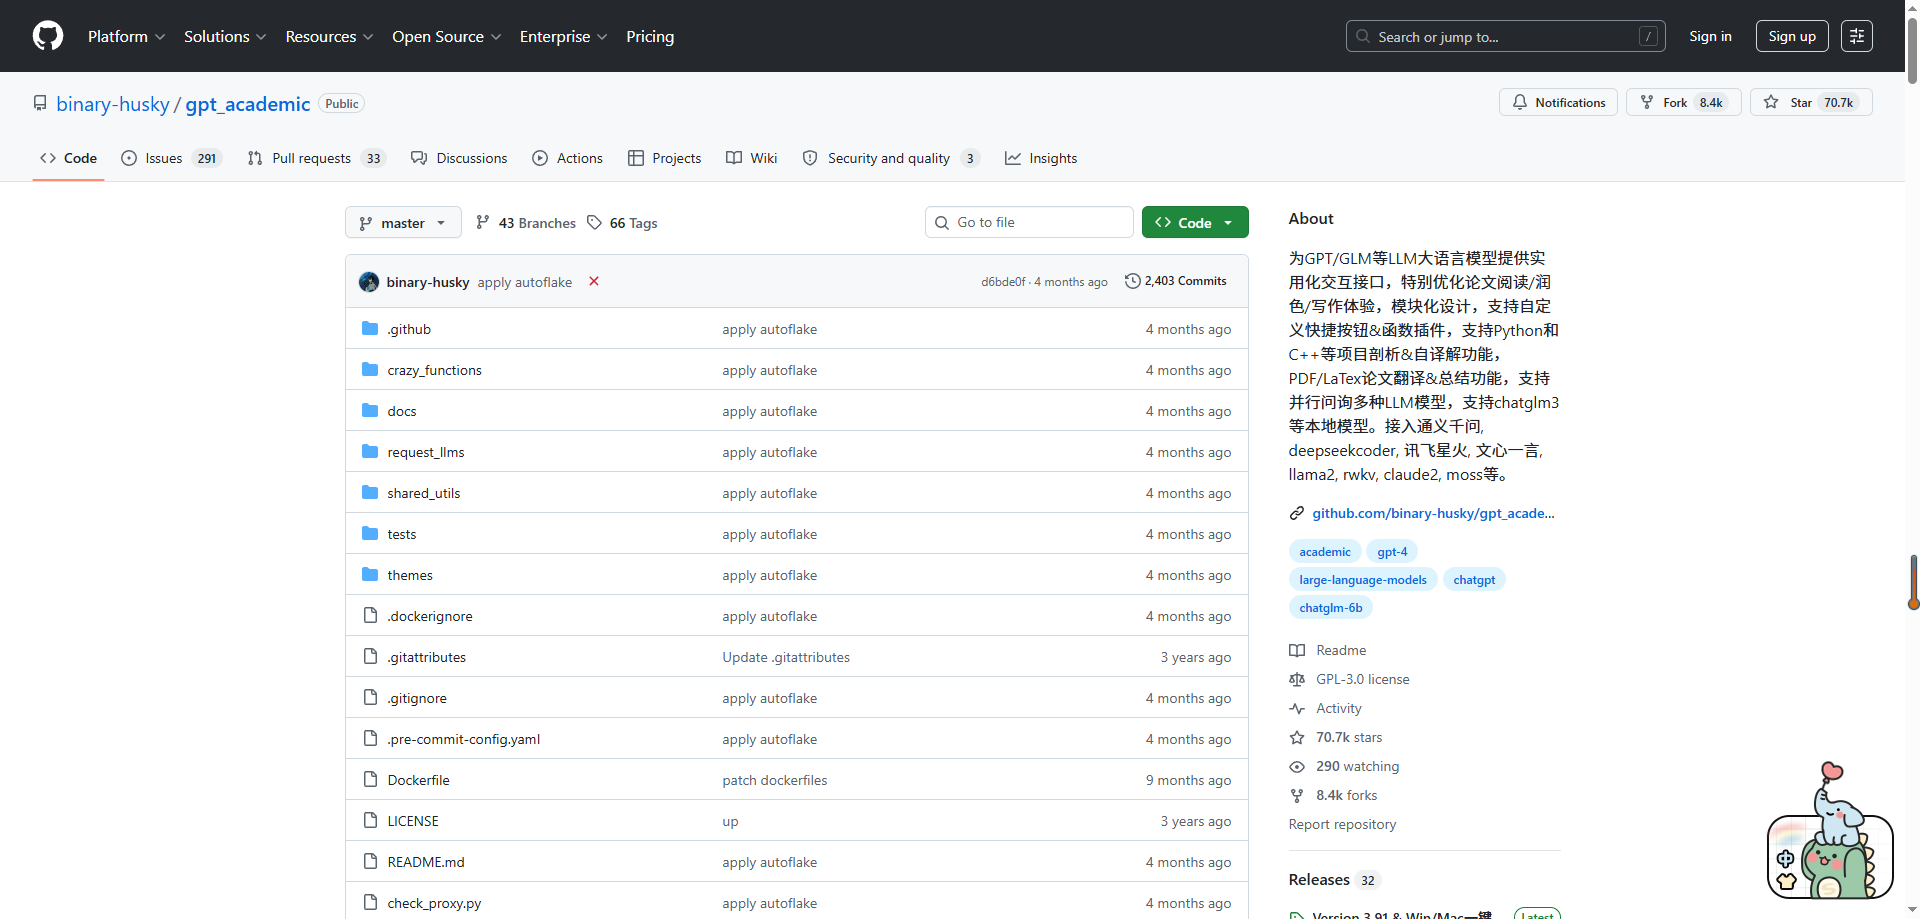Open the check_proxy.py file
This screenshot has height=919, width=1920.
point(434,903)
